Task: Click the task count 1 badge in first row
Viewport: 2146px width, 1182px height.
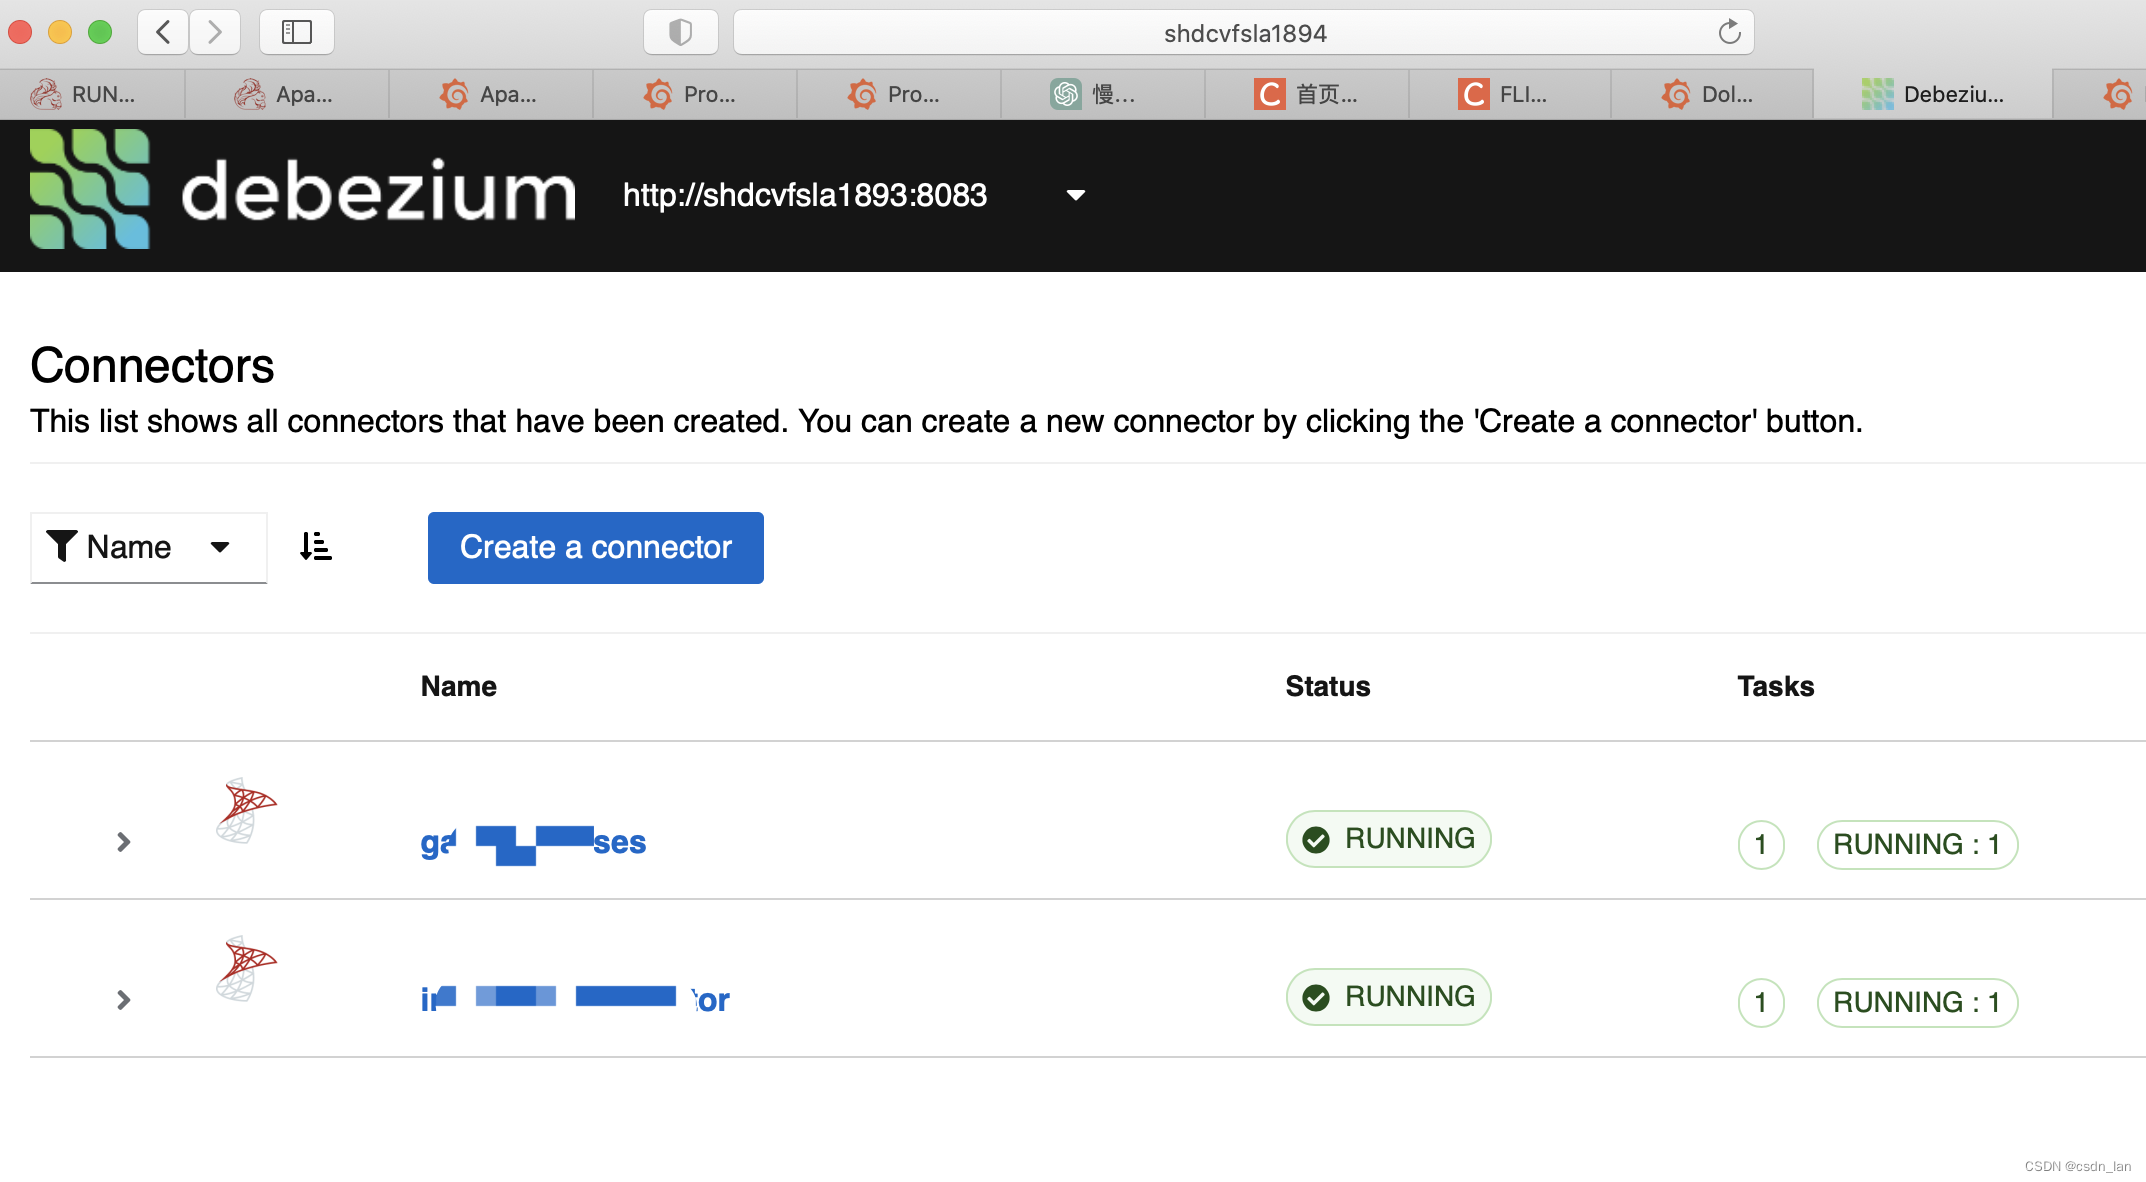Action: 1761,845
